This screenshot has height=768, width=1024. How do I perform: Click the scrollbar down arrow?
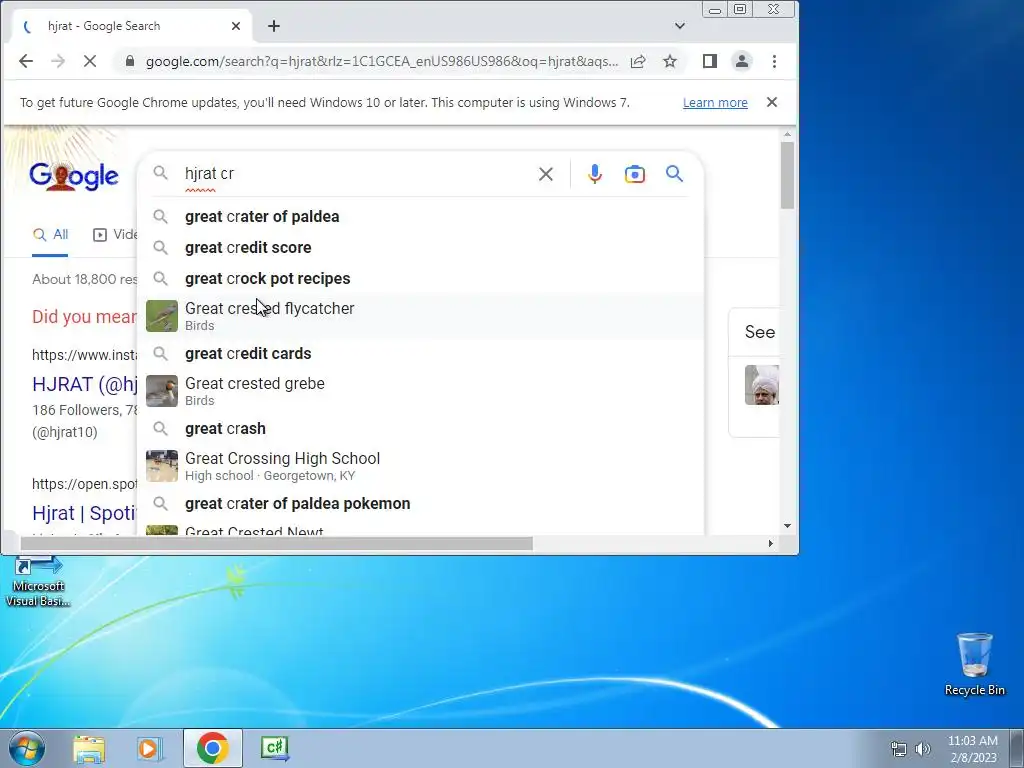(x=787, y=526)
